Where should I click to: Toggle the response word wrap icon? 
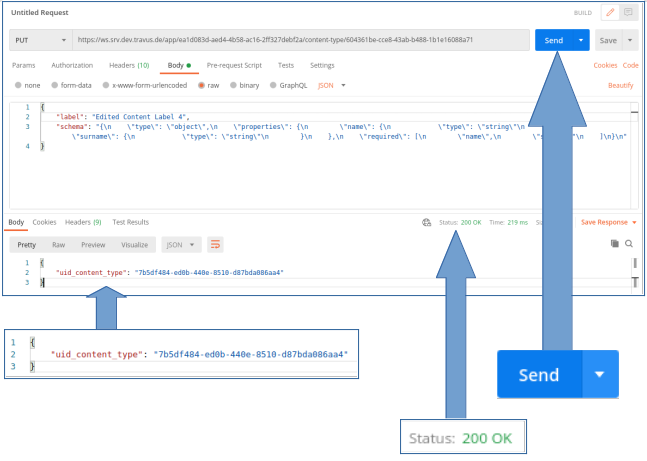click(x=215, y=244)
